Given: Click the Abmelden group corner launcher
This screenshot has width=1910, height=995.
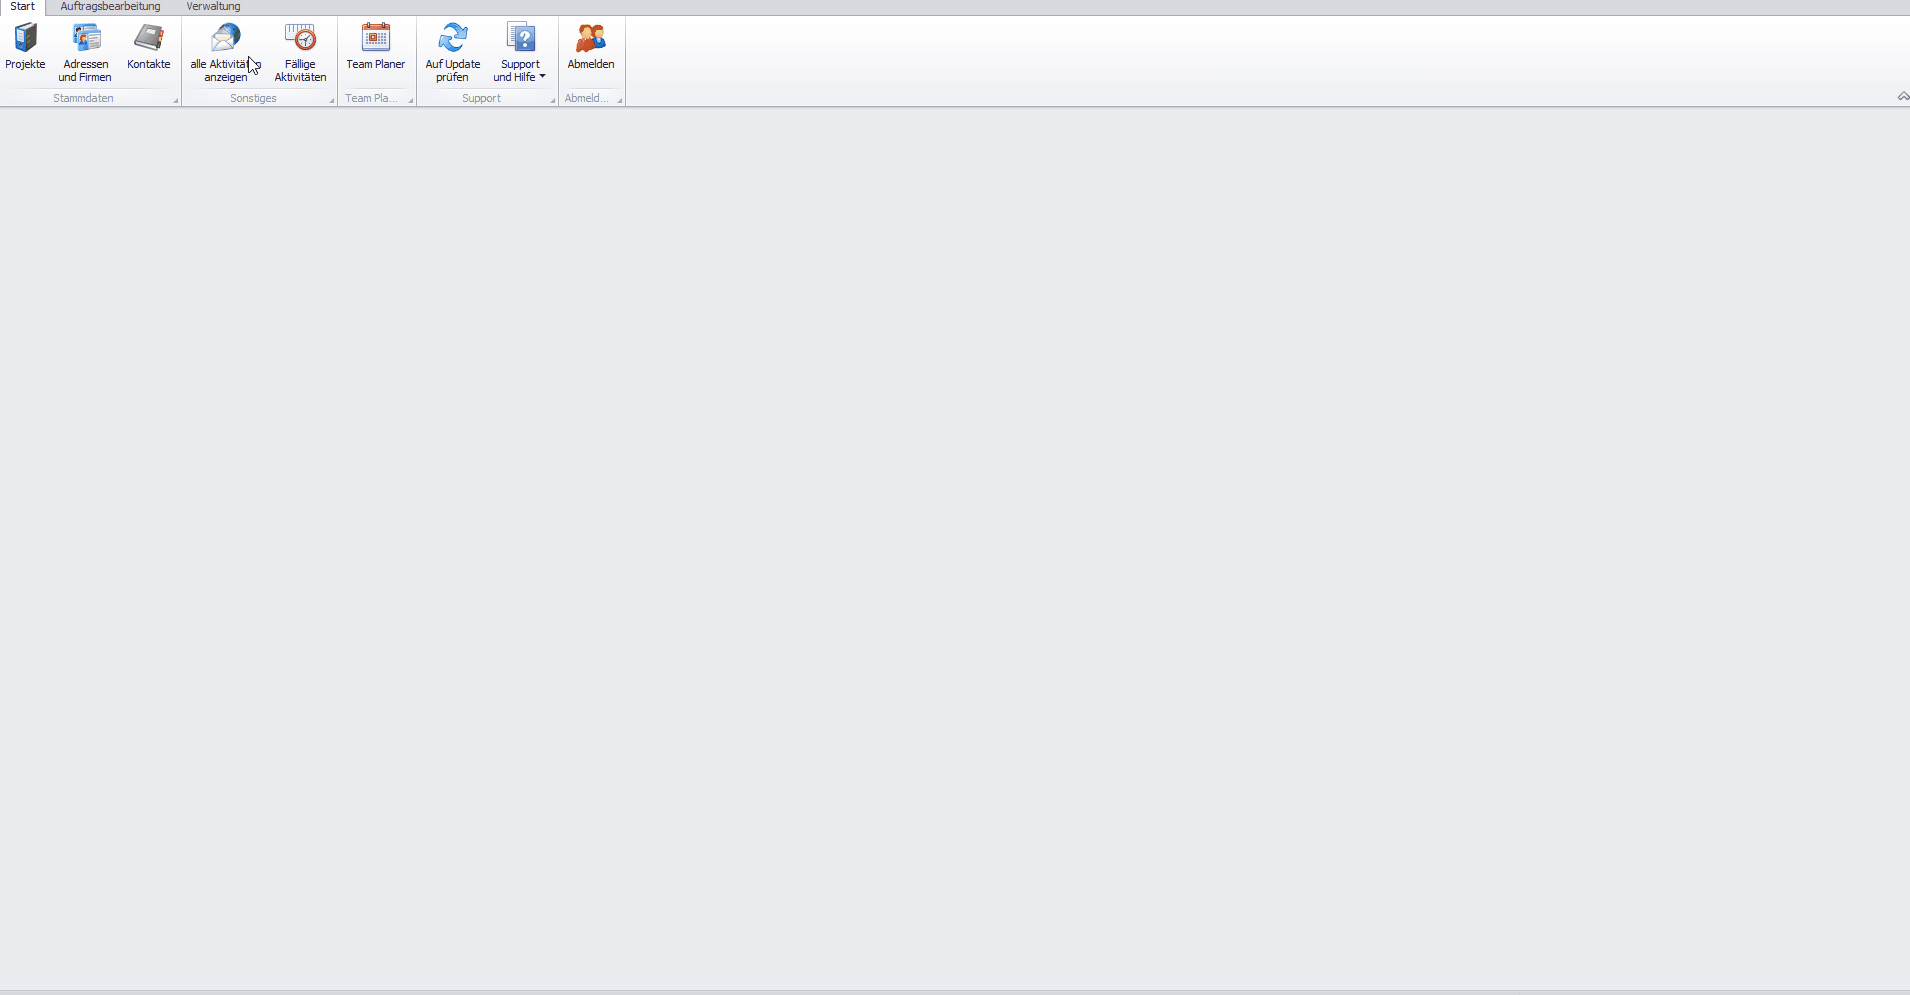Looking at the screenshot, I should click(x=619, y=100).
